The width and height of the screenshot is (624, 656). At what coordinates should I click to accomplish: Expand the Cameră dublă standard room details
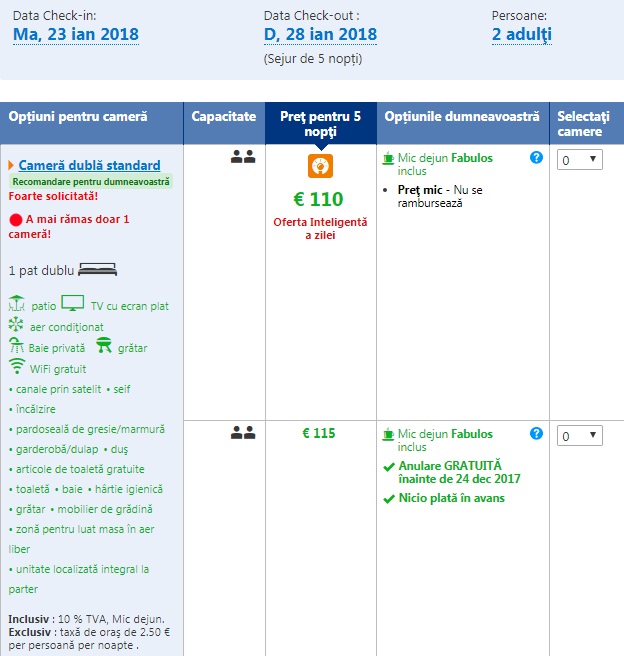tap(89, 165)
